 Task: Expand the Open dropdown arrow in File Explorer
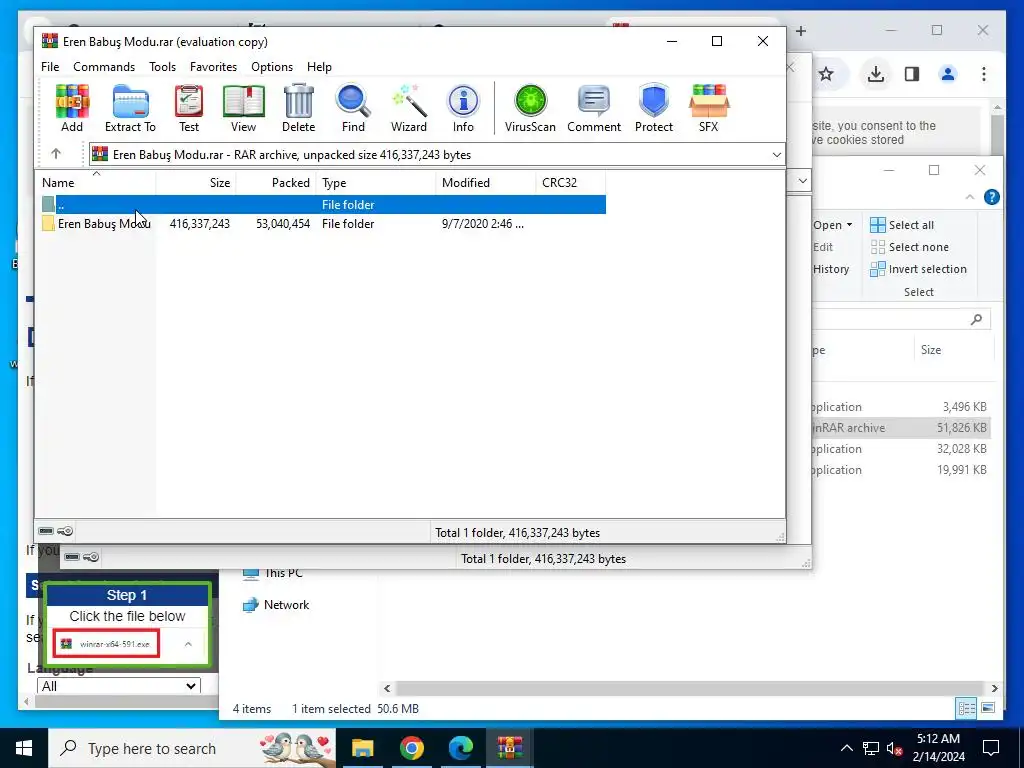click(850, 225)
